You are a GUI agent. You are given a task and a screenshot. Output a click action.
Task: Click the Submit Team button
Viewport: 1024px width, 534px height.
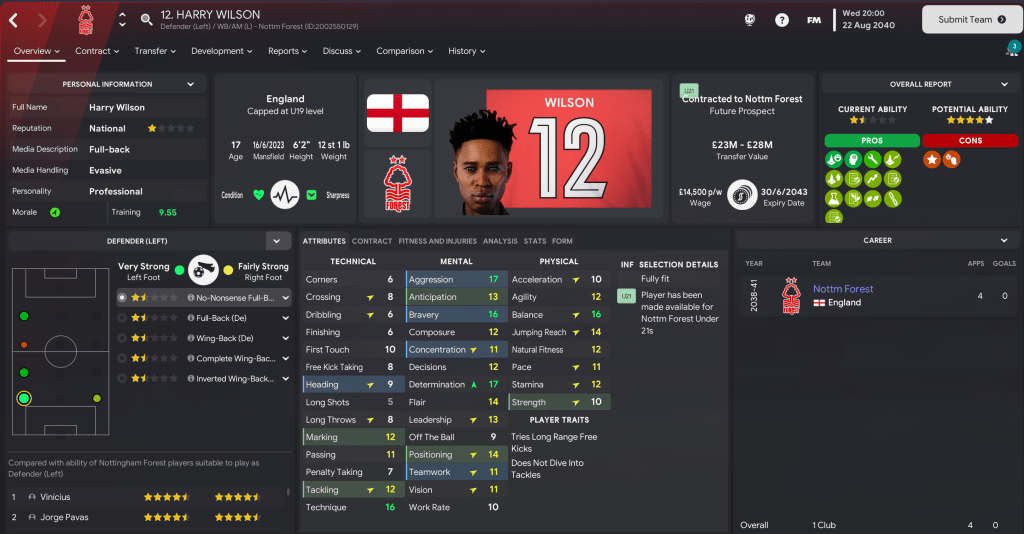pyautogui.click(x=972, y=20)
